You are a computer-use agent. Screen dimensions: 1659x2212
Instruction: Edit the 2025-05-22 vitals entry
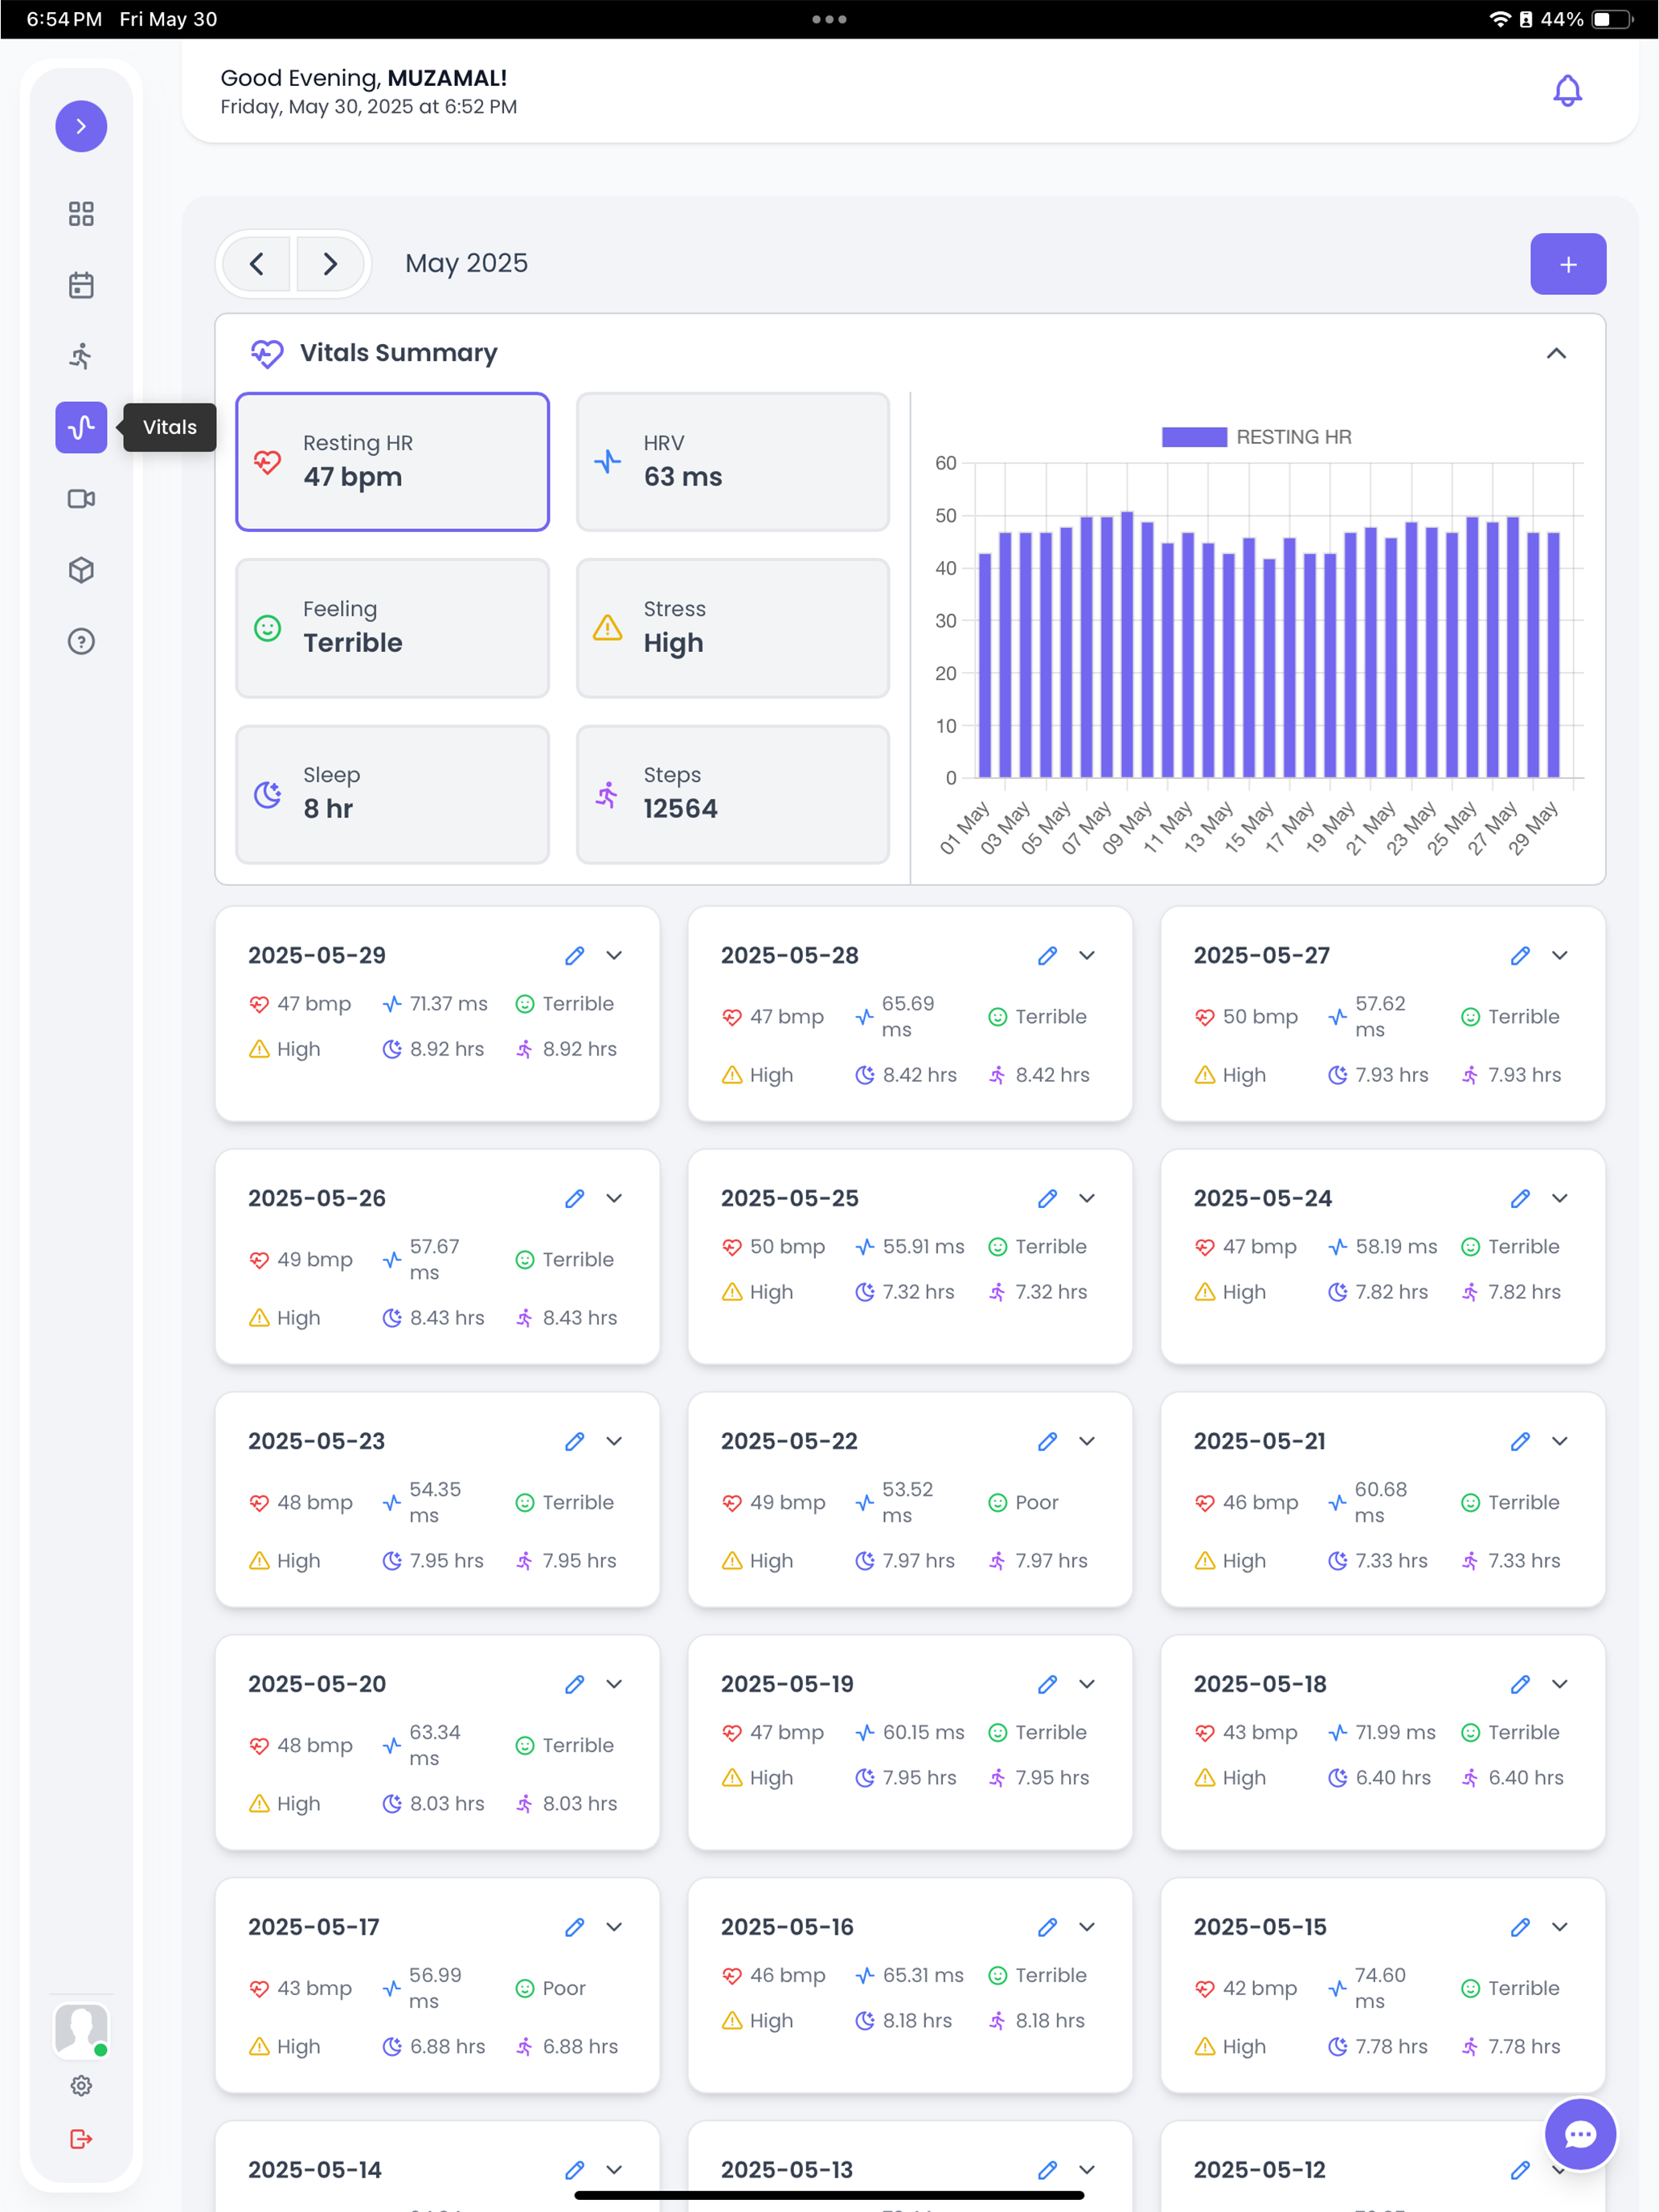coord(1047,1441)
